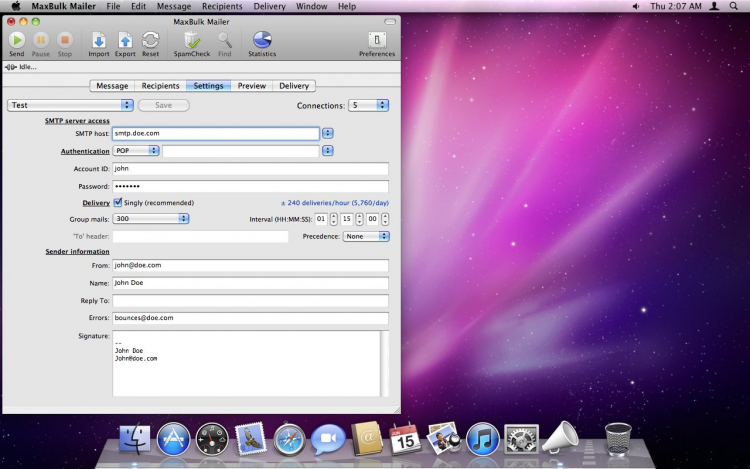Click the Sender information link

click(77, 251)
